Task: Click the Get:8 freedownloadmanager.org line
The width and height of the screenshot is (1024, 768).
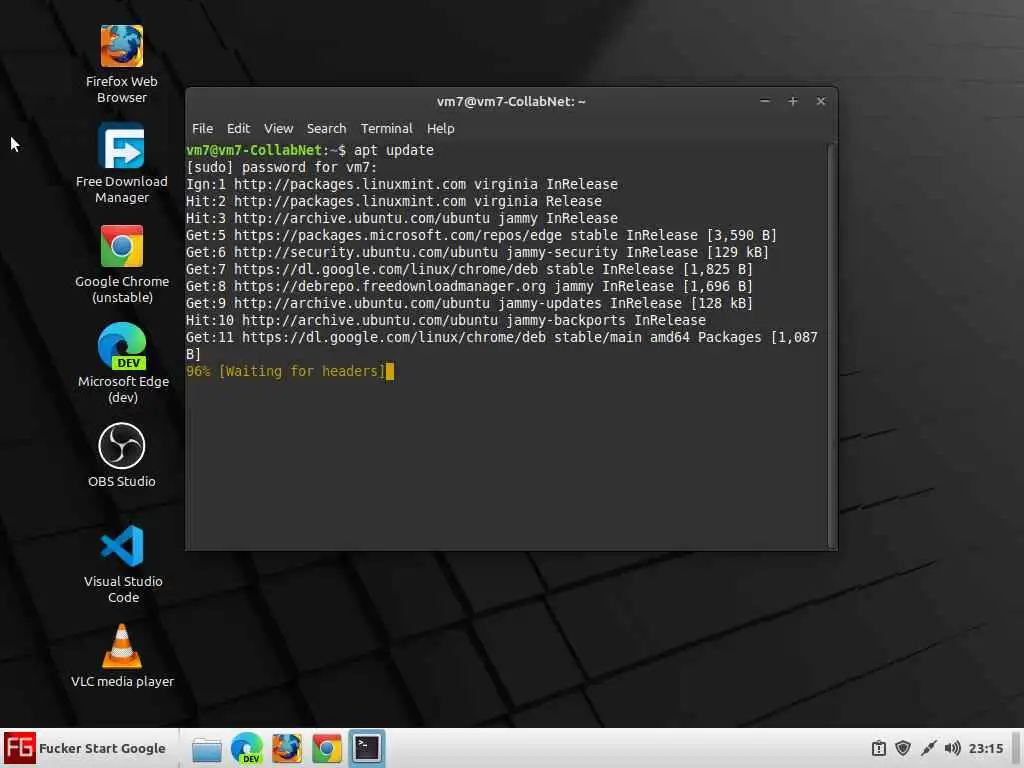Action: 470,286
